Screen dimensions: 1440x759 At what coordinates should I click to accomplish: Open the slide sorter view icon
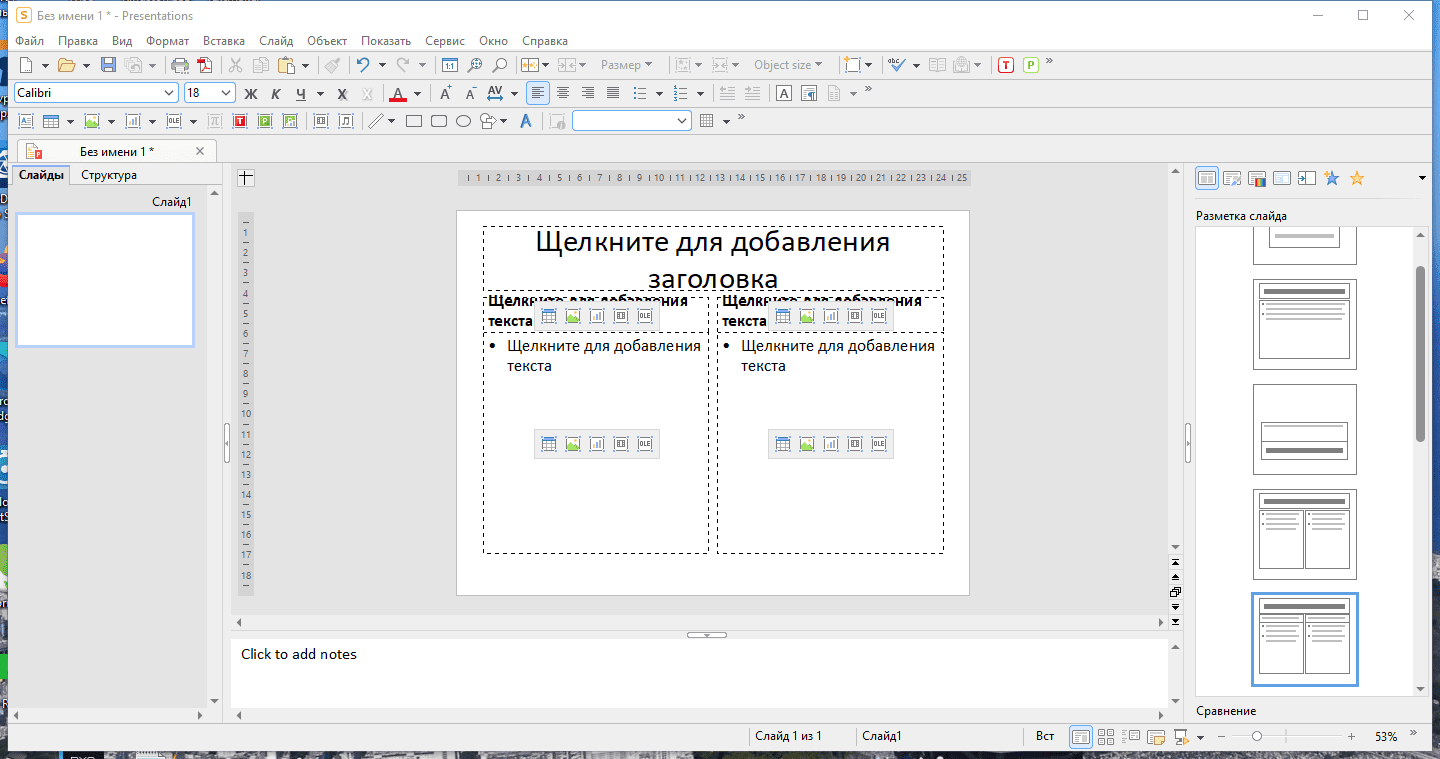coord(1106,737)
